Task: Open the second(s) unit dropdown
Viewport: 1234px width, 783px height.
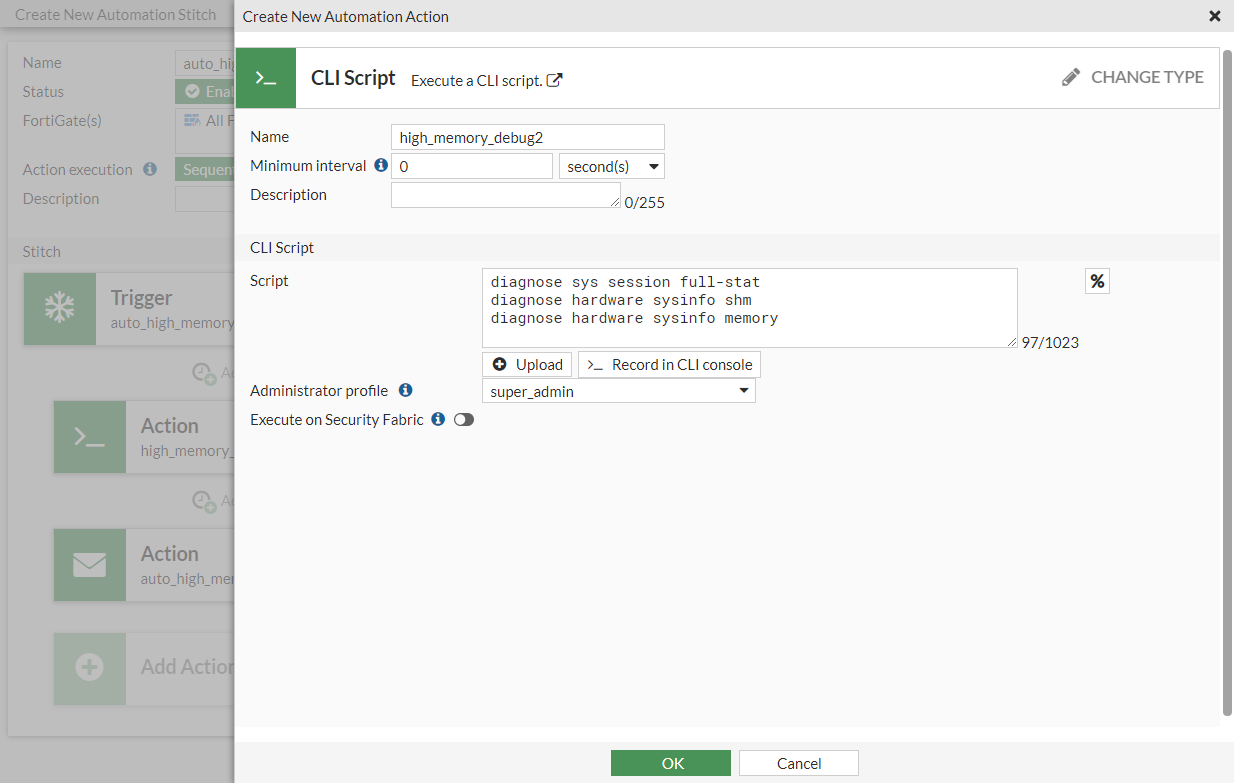Action: (x=611, y=166)
